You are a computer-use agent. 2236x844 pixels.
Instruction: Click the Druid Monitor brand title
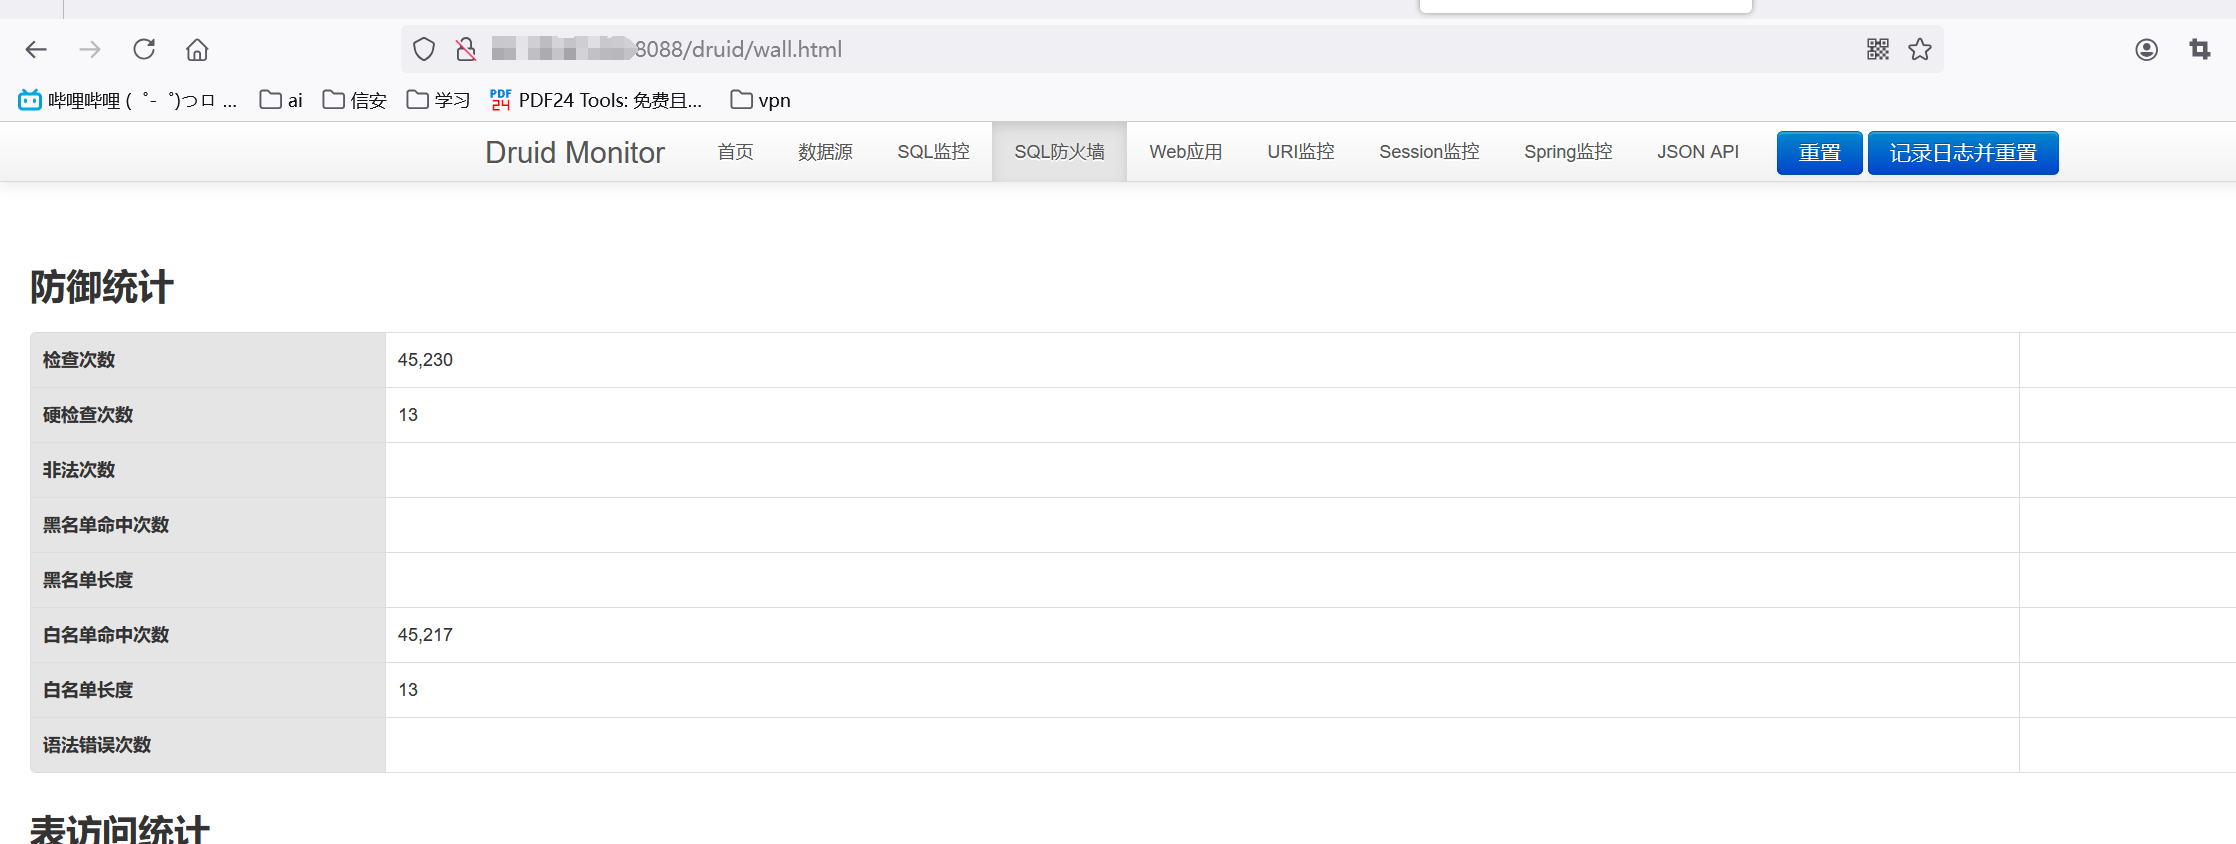pos(575,152)
